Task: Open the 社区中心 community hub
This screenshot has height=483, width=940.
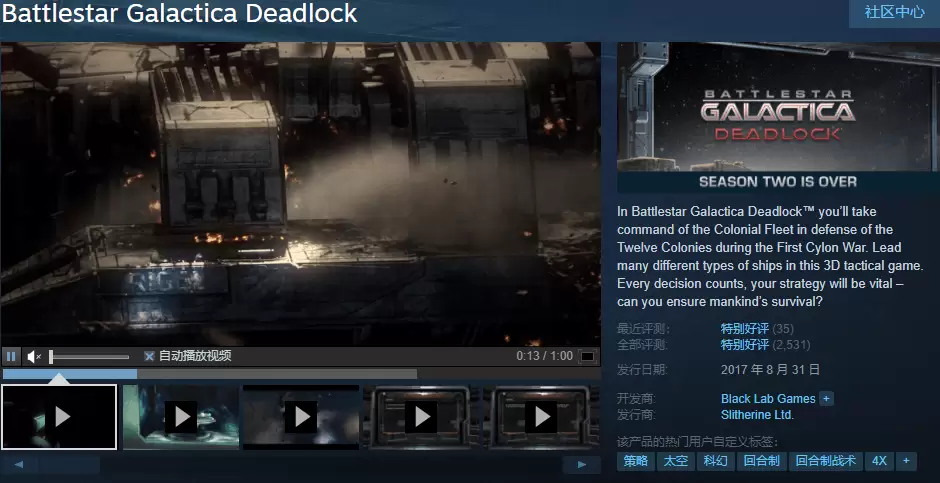Action: [x=894, y=13]
